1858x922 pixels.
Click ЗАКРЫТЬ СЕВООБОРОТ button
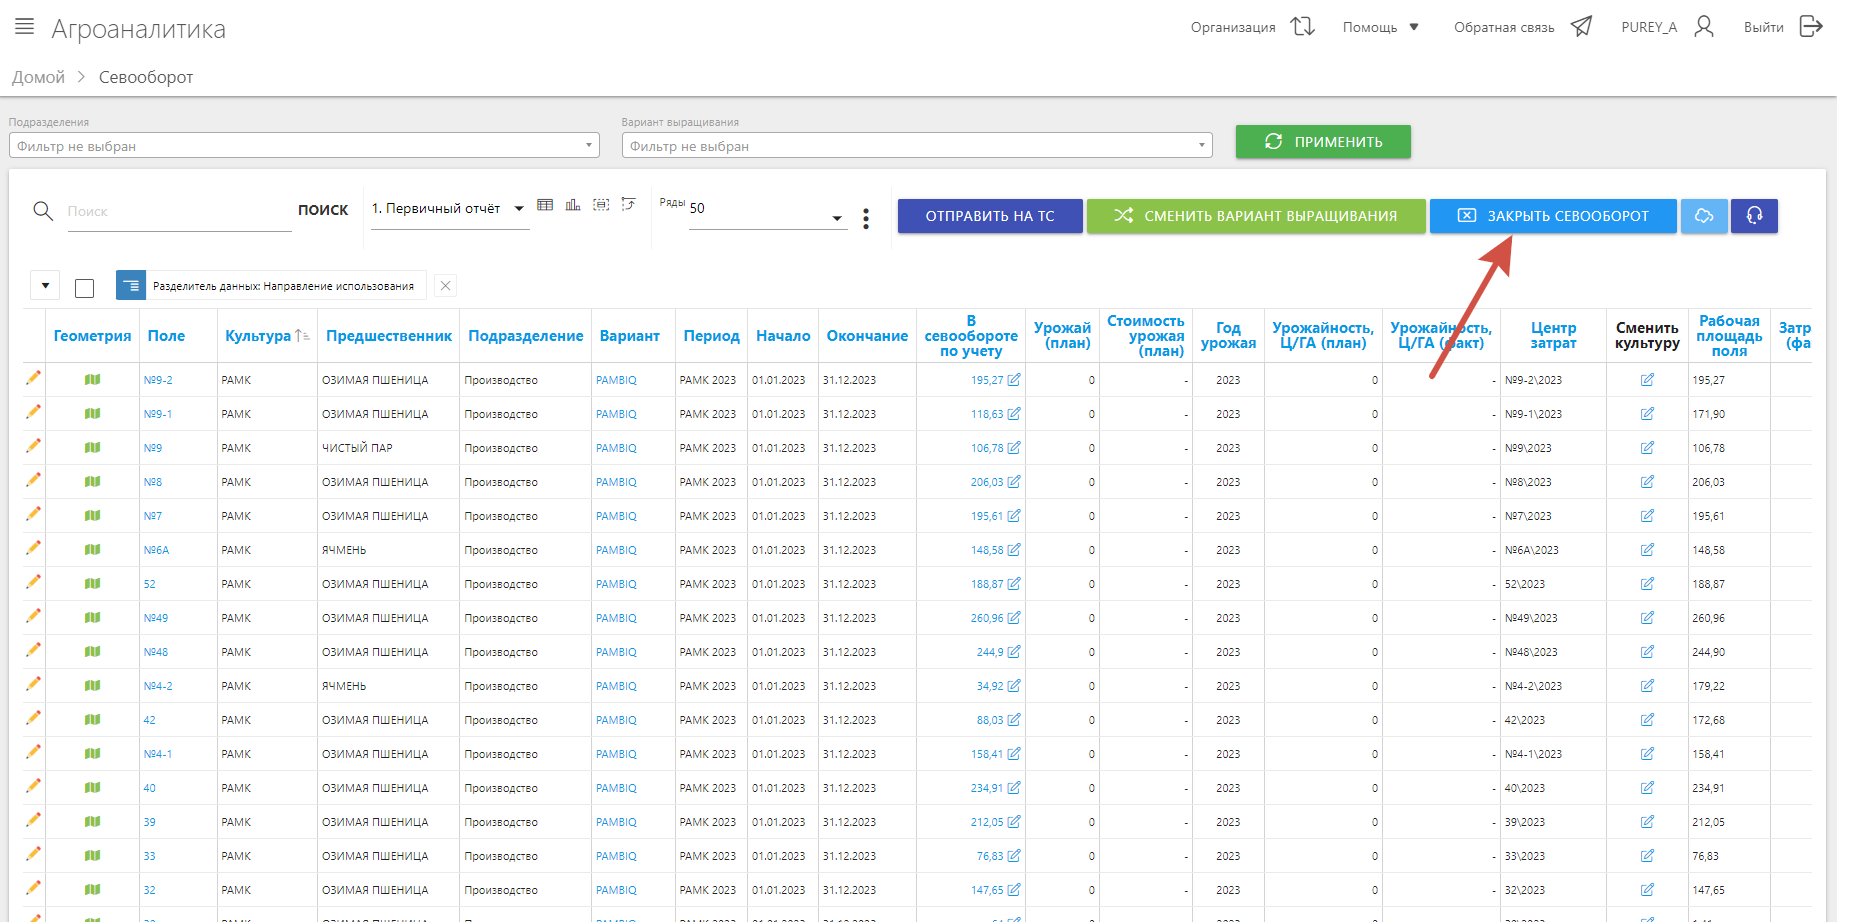(x=1552, y=216)
